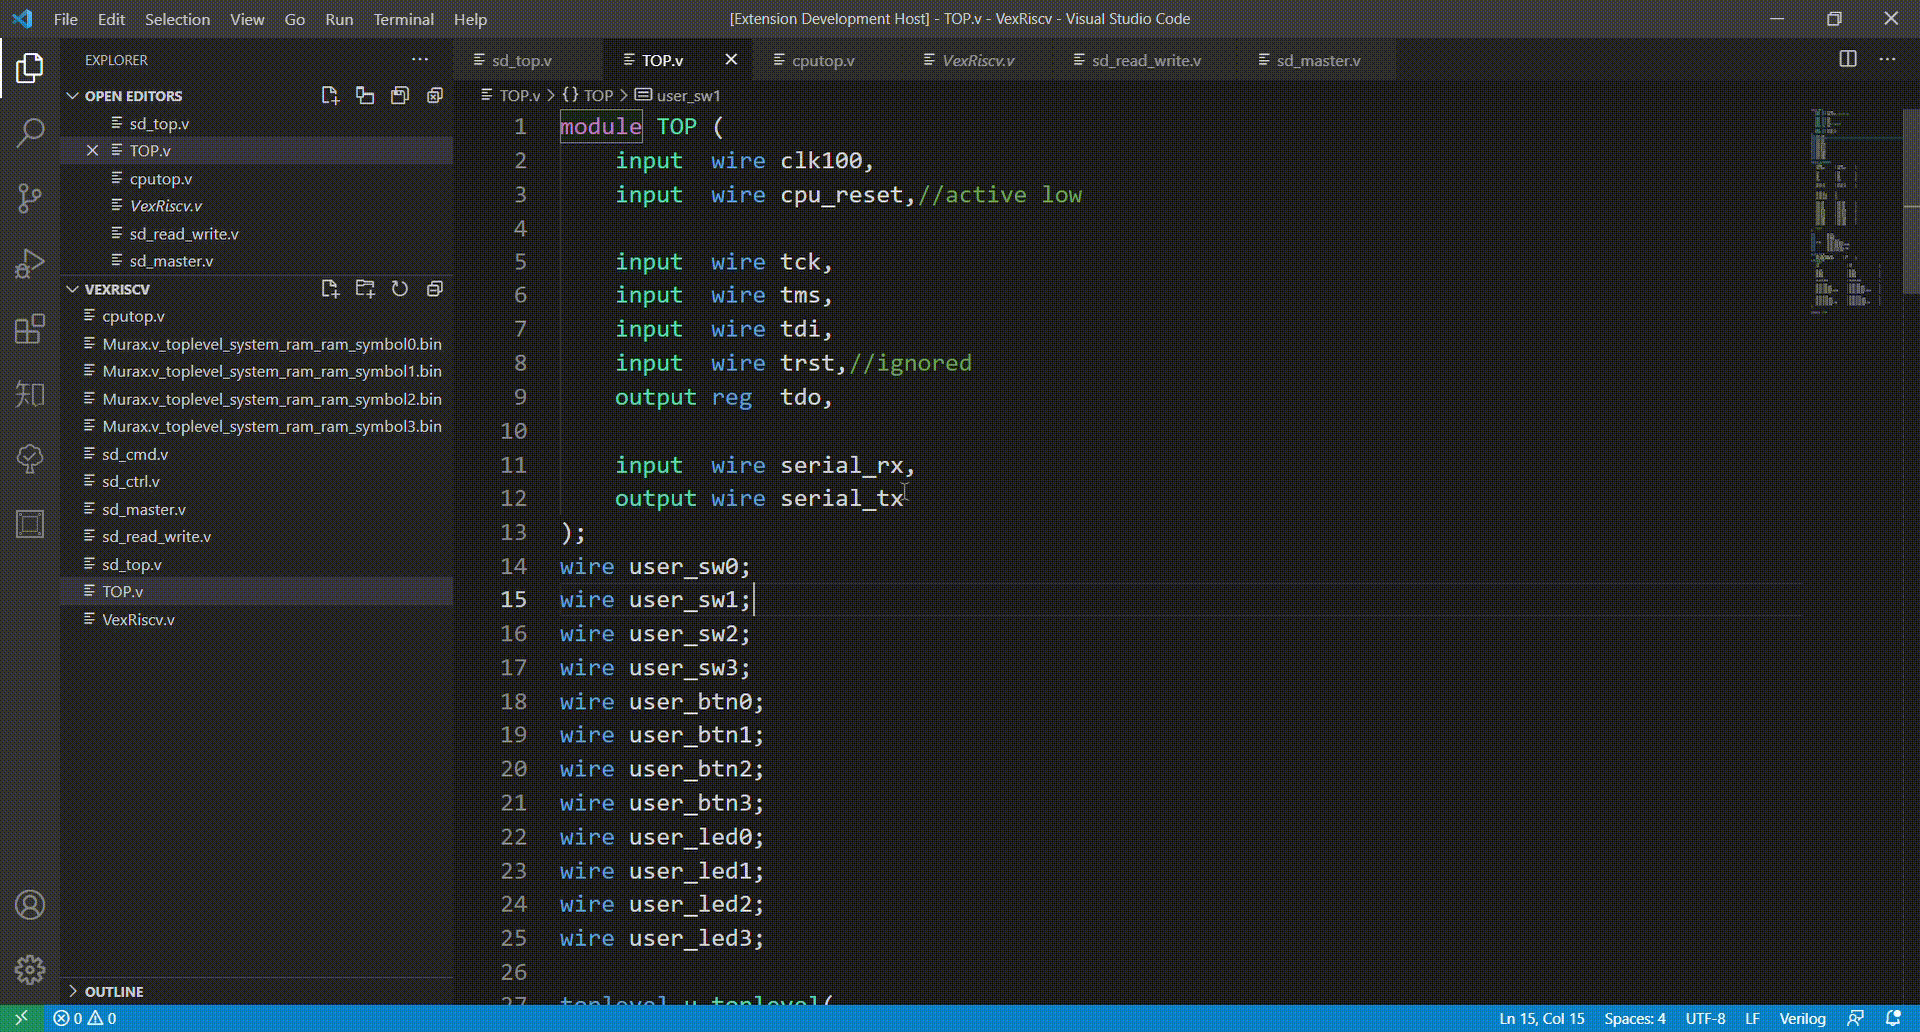Open the Terminal menu

pos(403,19)
